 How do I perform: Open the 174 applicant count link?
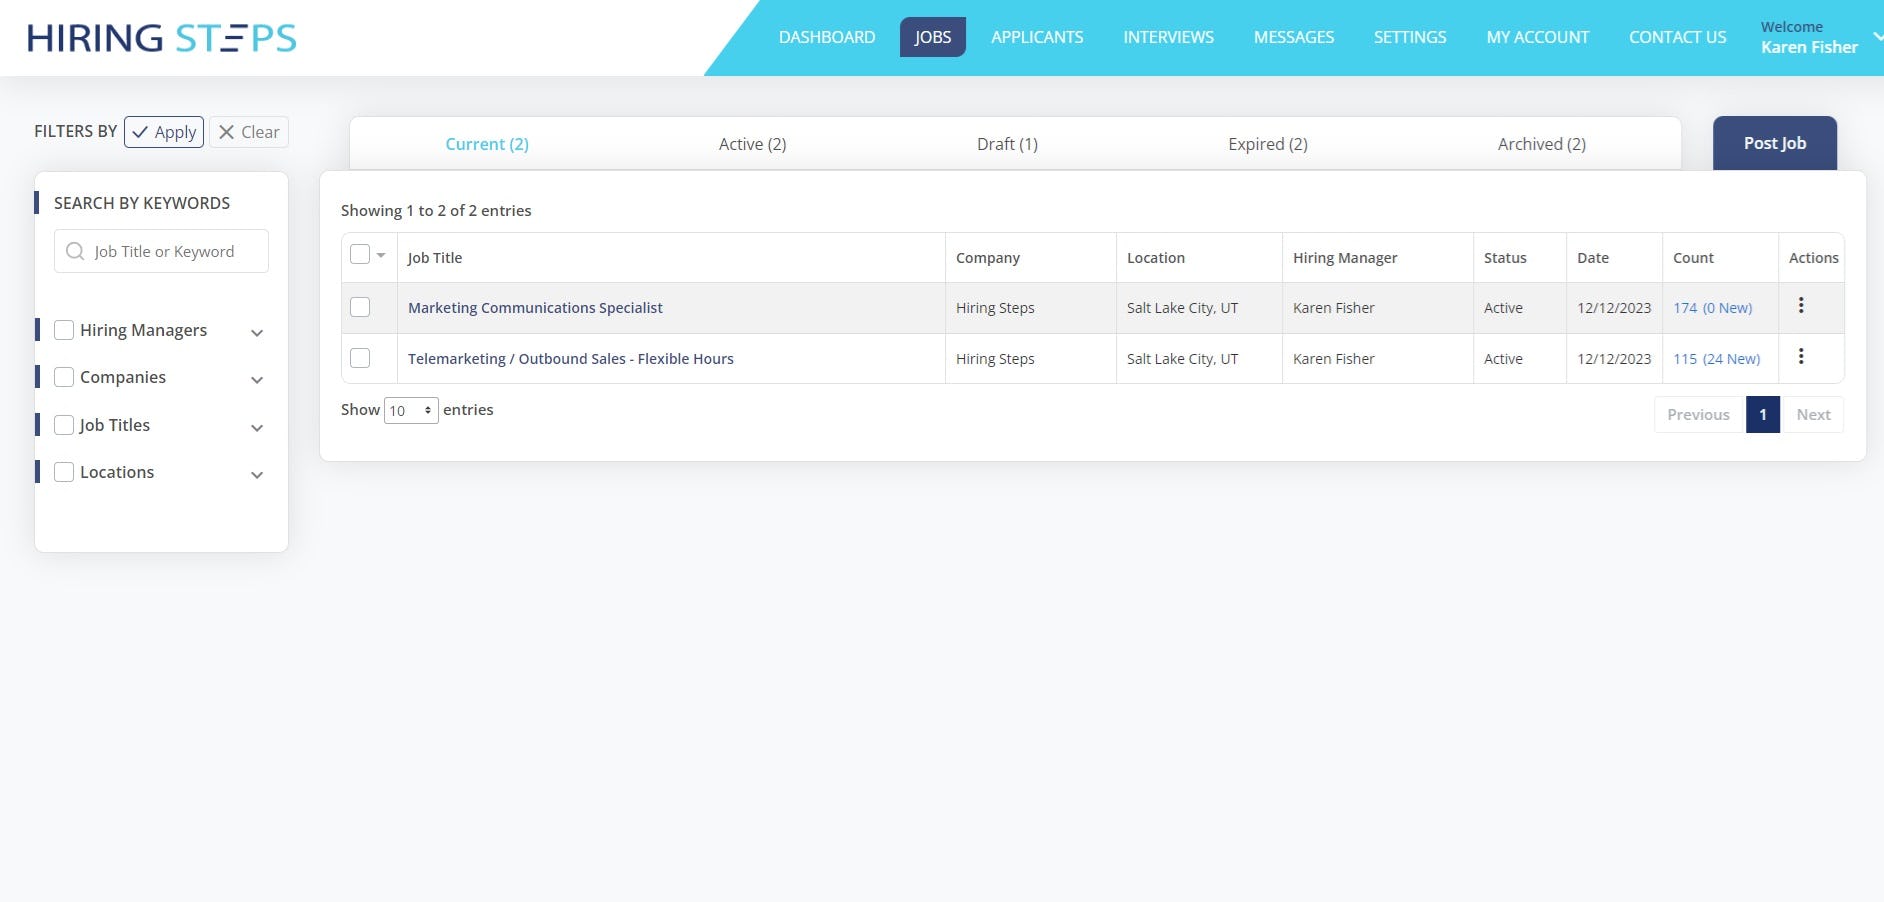1685,307
